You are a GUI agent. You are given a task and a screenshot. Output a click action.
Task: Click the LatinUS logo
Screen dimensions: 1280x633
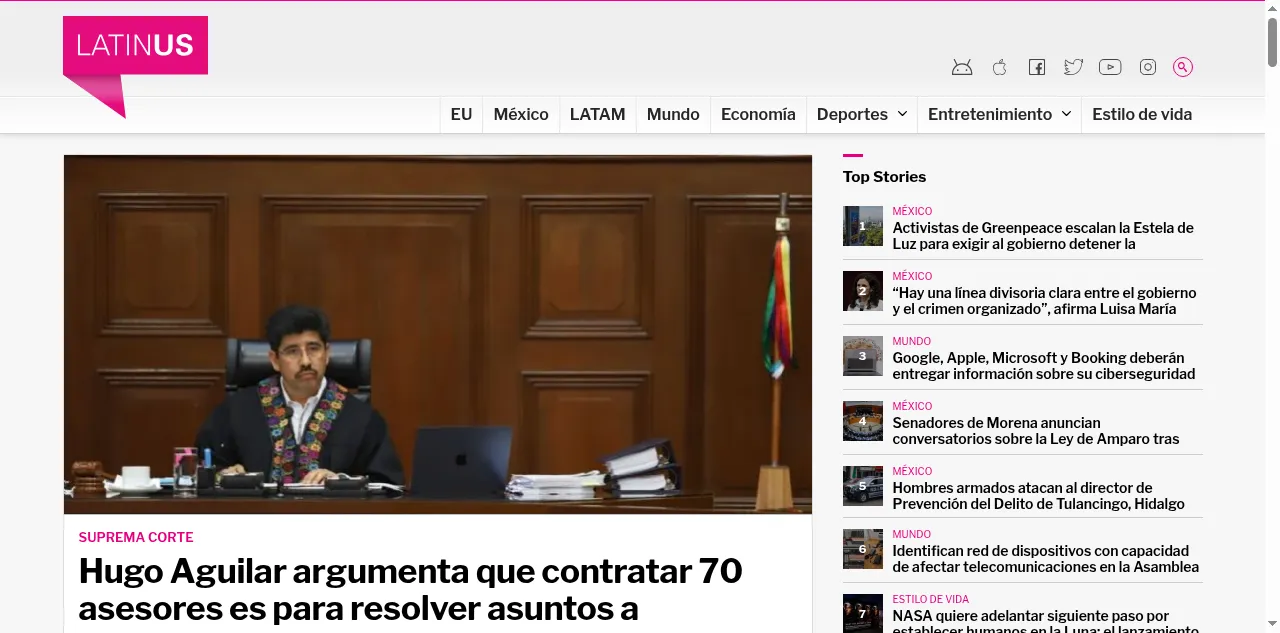coord(135,47)
